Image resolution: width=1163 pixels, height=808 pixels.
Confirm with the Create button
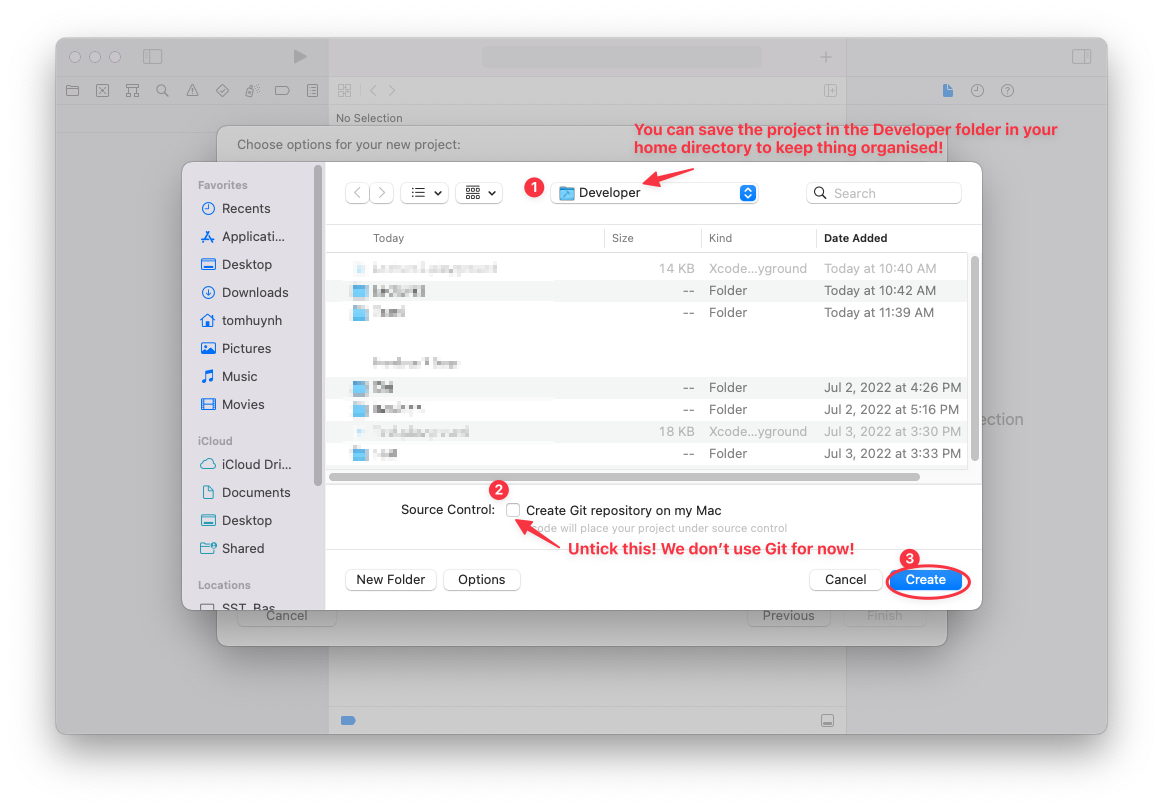coord(924,579)
